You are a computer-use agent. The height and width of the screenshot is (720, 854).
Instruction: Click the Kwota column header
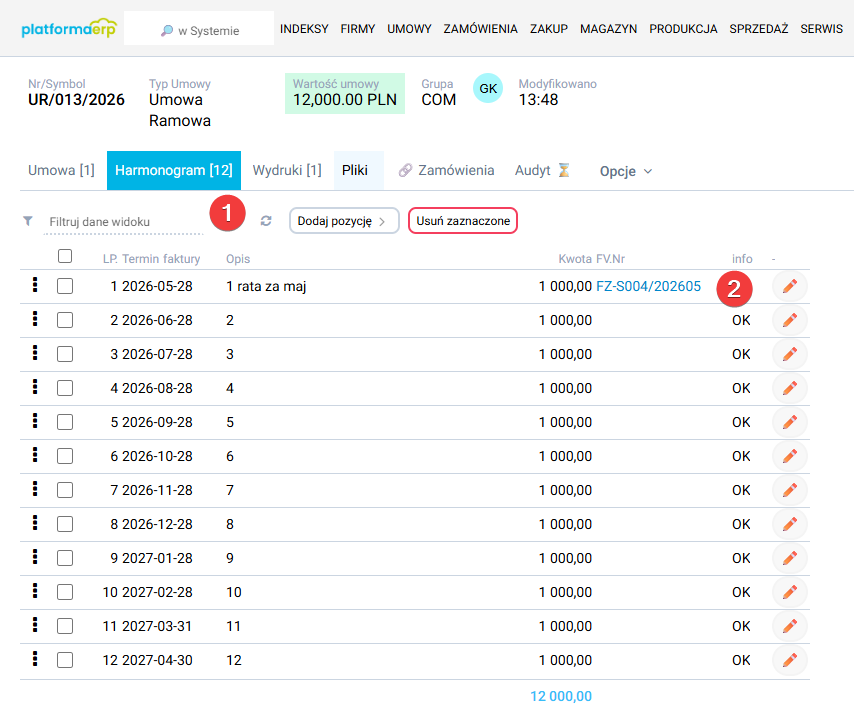[x=575, y=259]
